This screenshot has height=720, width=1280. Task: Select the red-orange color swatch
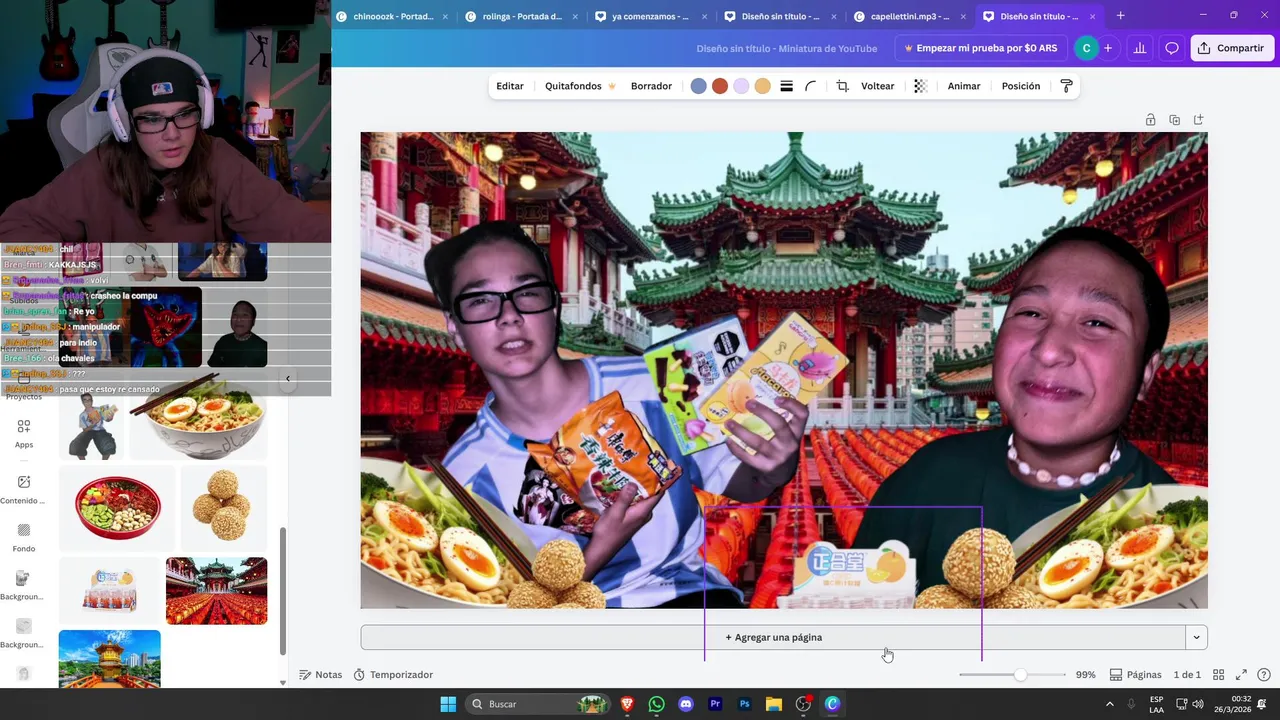[x=720, y=86]
